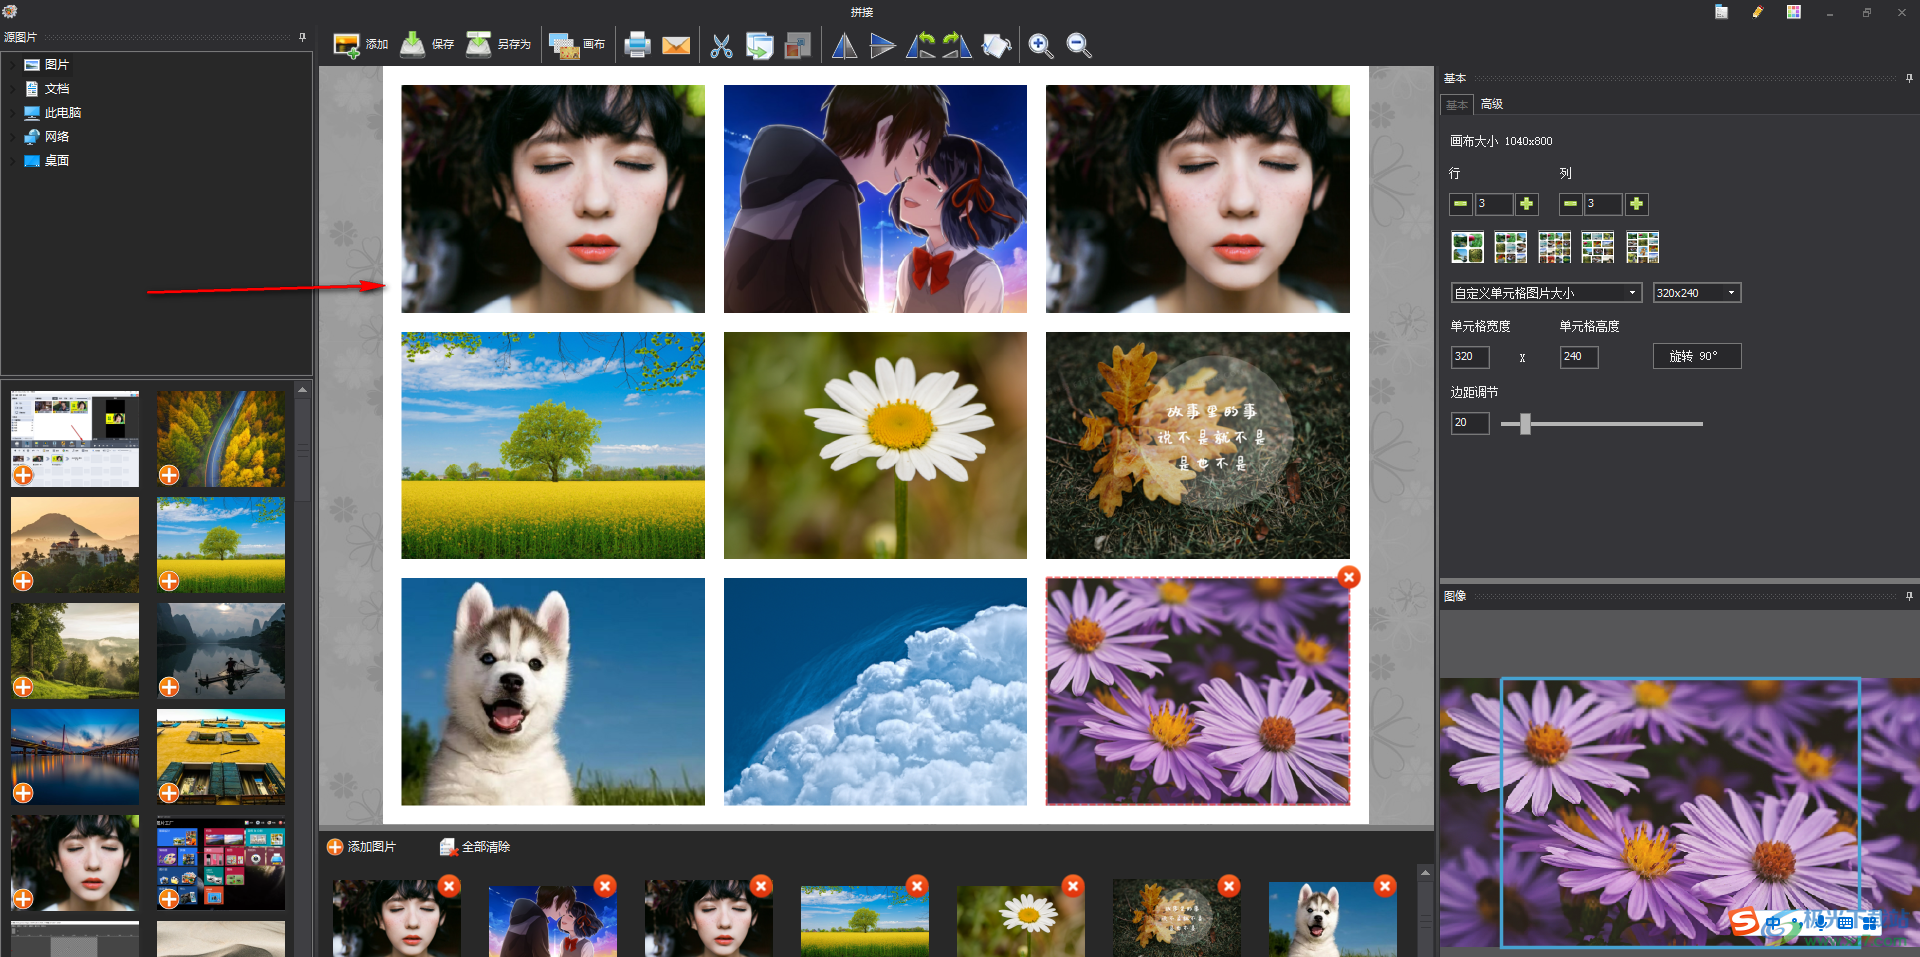Rotate image left with green arrow

pyautogui.click(x=920, y=45)
